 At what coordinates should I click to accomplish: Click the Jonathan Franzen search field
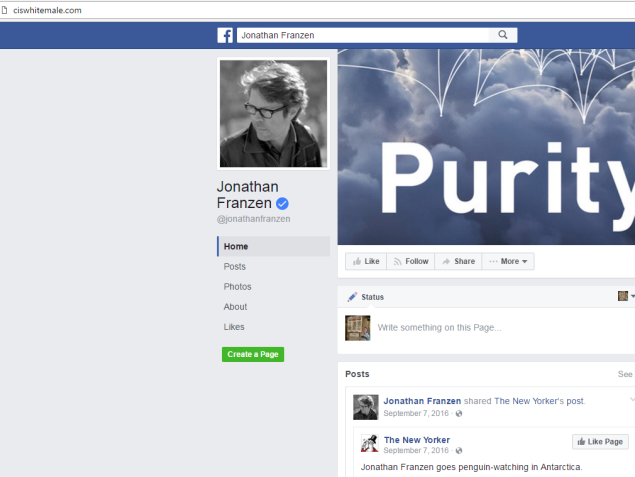pyautogui.click(x=363, y=35)
